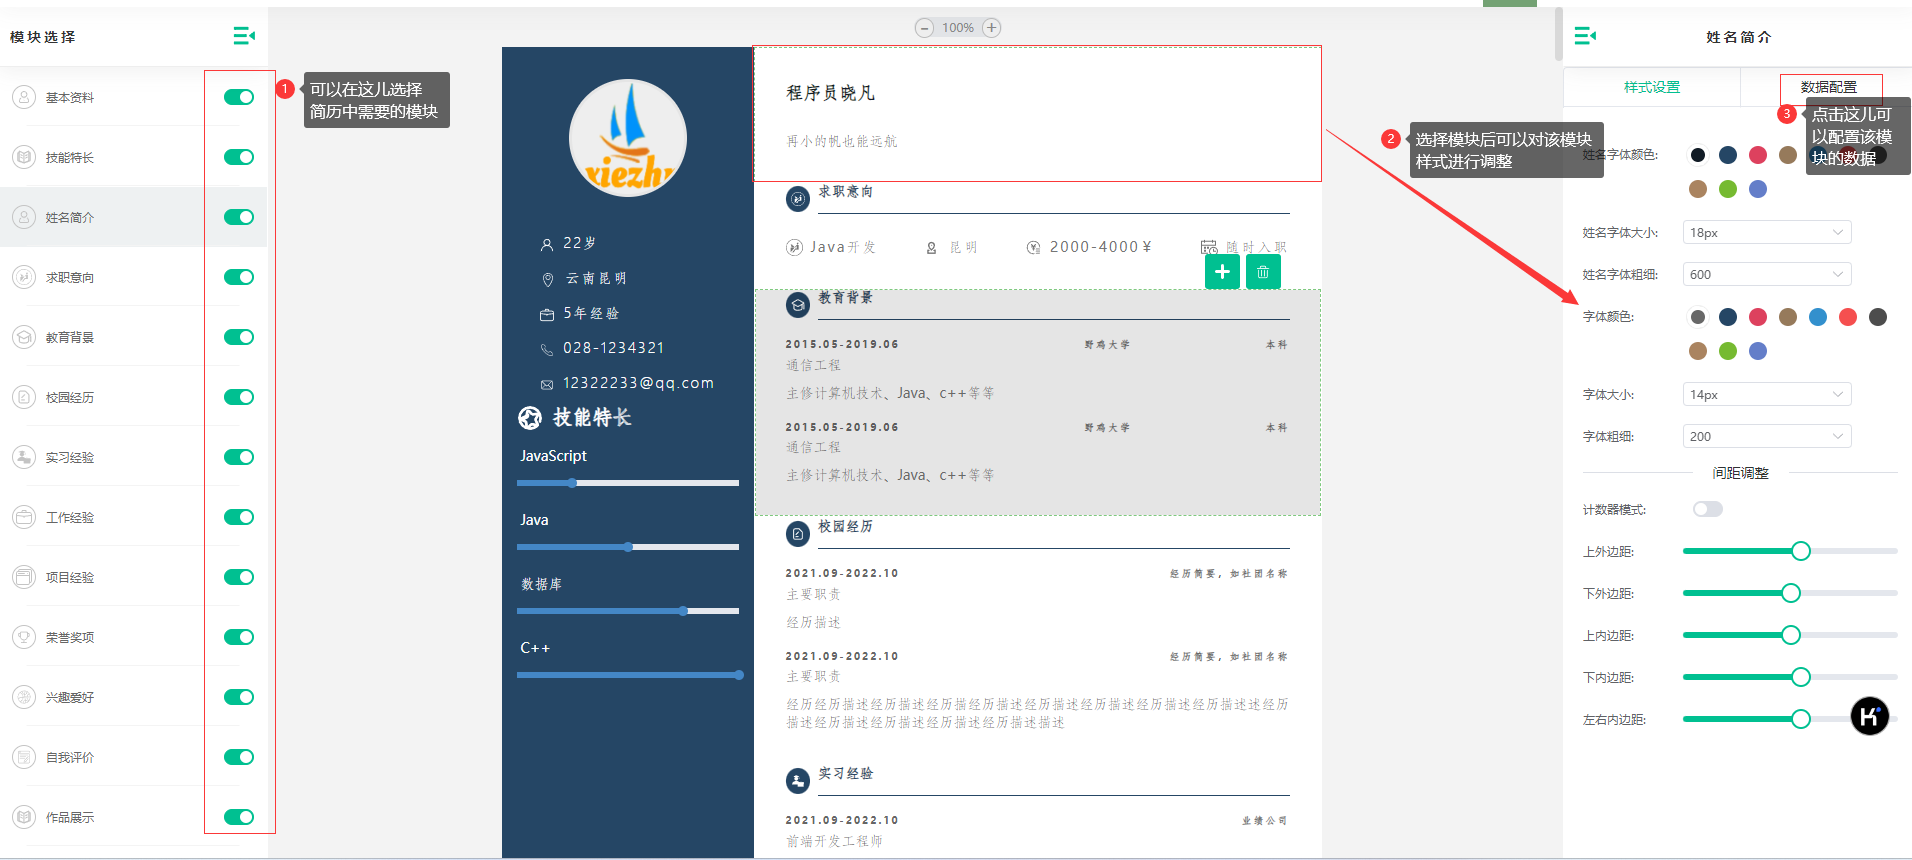Pick the green swatch for 姓名字体颜色

pos(1728,189)
